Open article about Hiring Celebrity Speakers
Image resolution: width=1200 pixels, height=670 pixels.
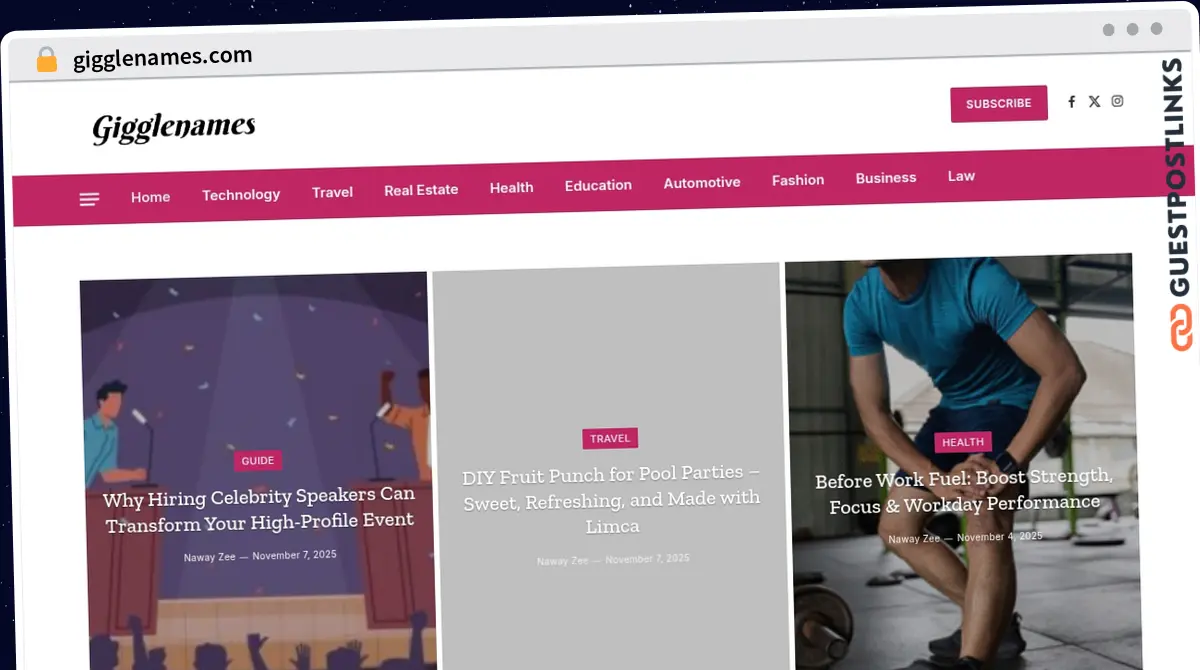pyautogui.click(x=259, y=509)
